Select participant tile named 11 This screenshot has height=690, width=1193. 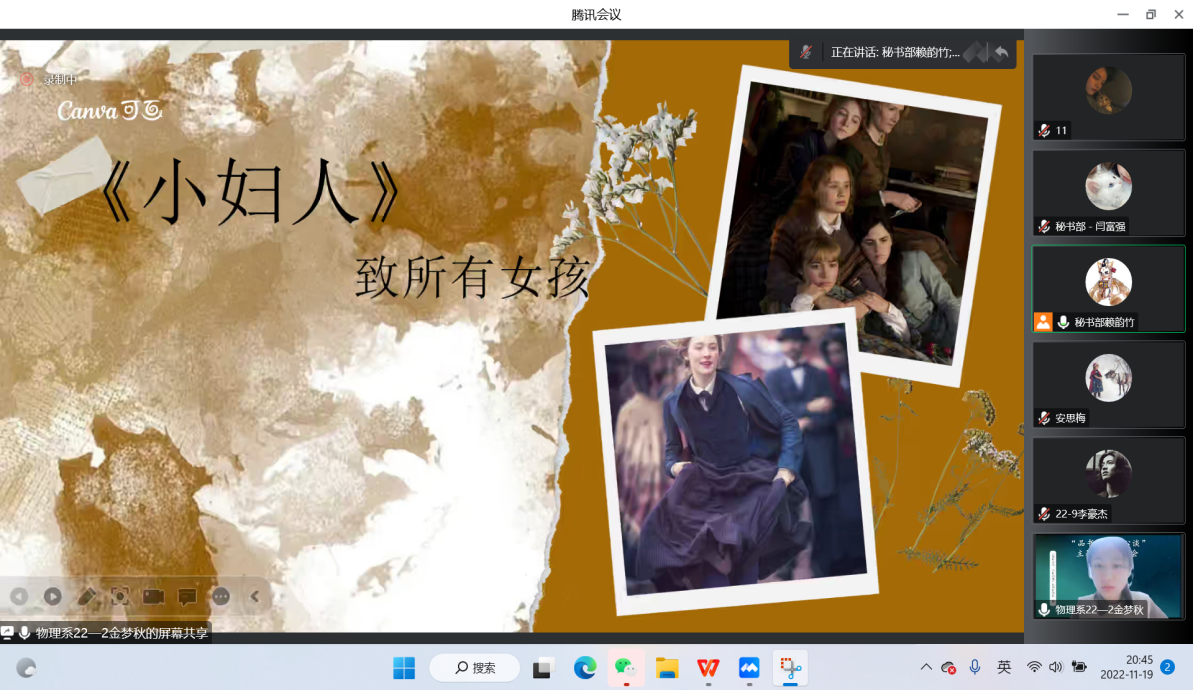click(1108, 96)
